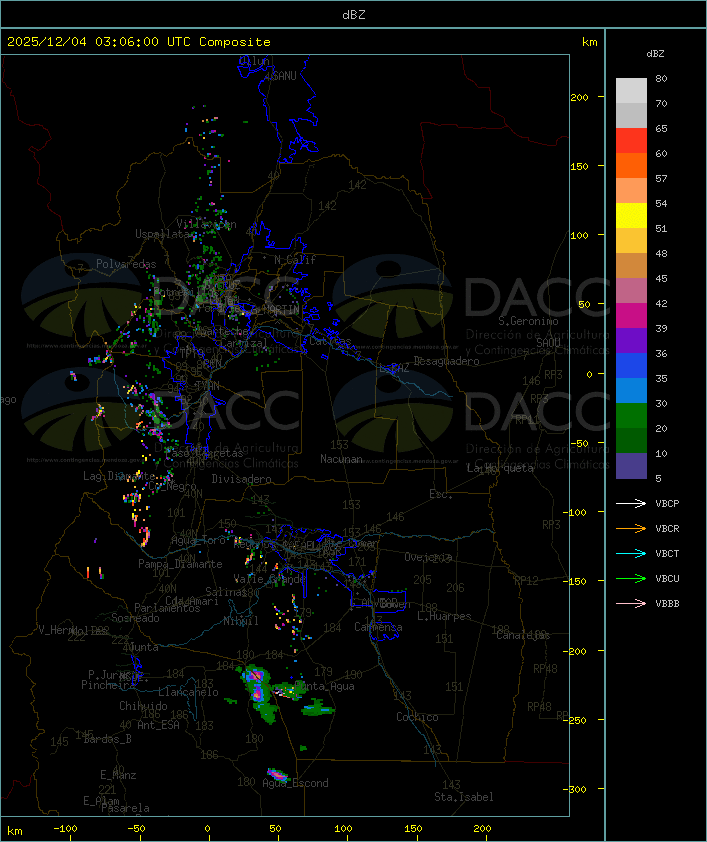The width and height of the screenshot is (707, 842).
Task: Click the -300 tick on the vertical axis
Action: pos(574,789)
